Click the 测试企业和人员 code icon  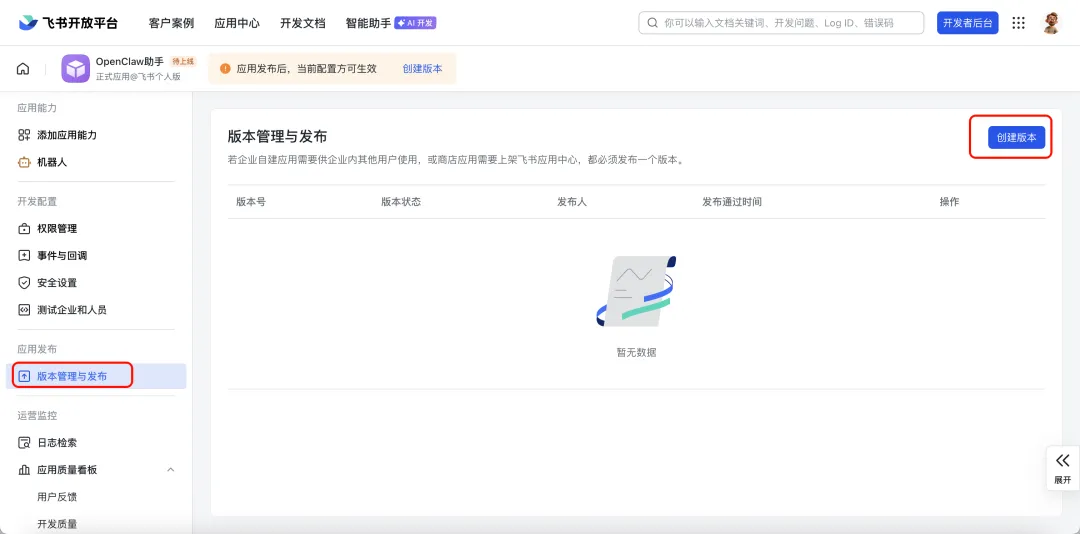[24, 310]
